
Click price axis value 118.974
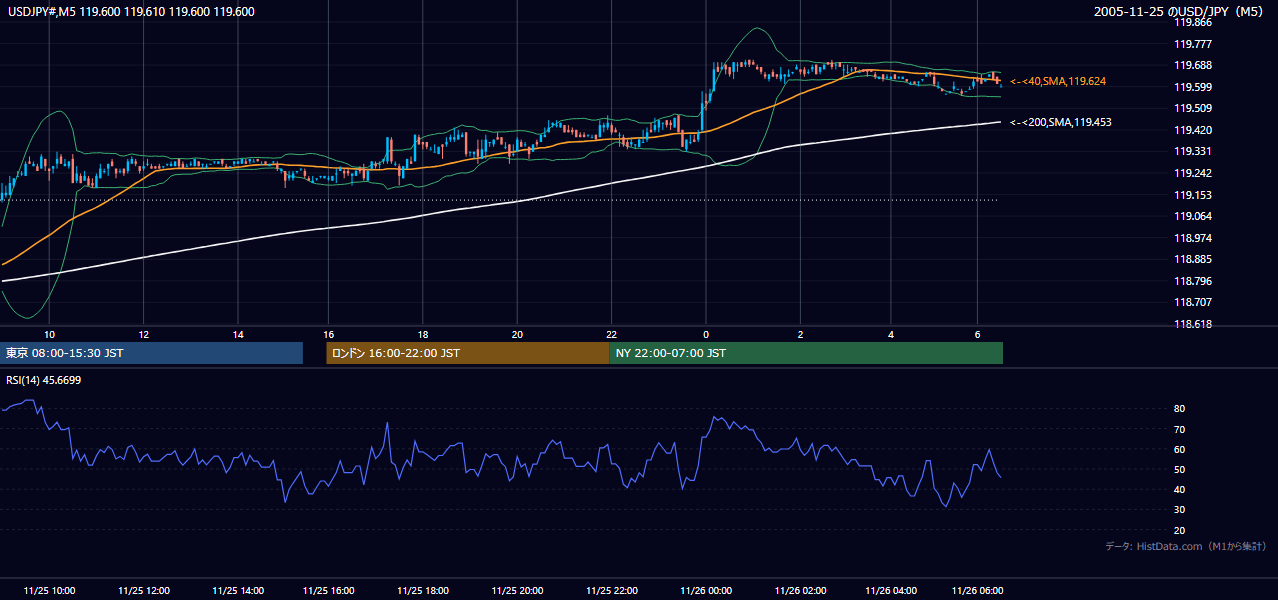pyautogui.click(x=1193, y=238)
